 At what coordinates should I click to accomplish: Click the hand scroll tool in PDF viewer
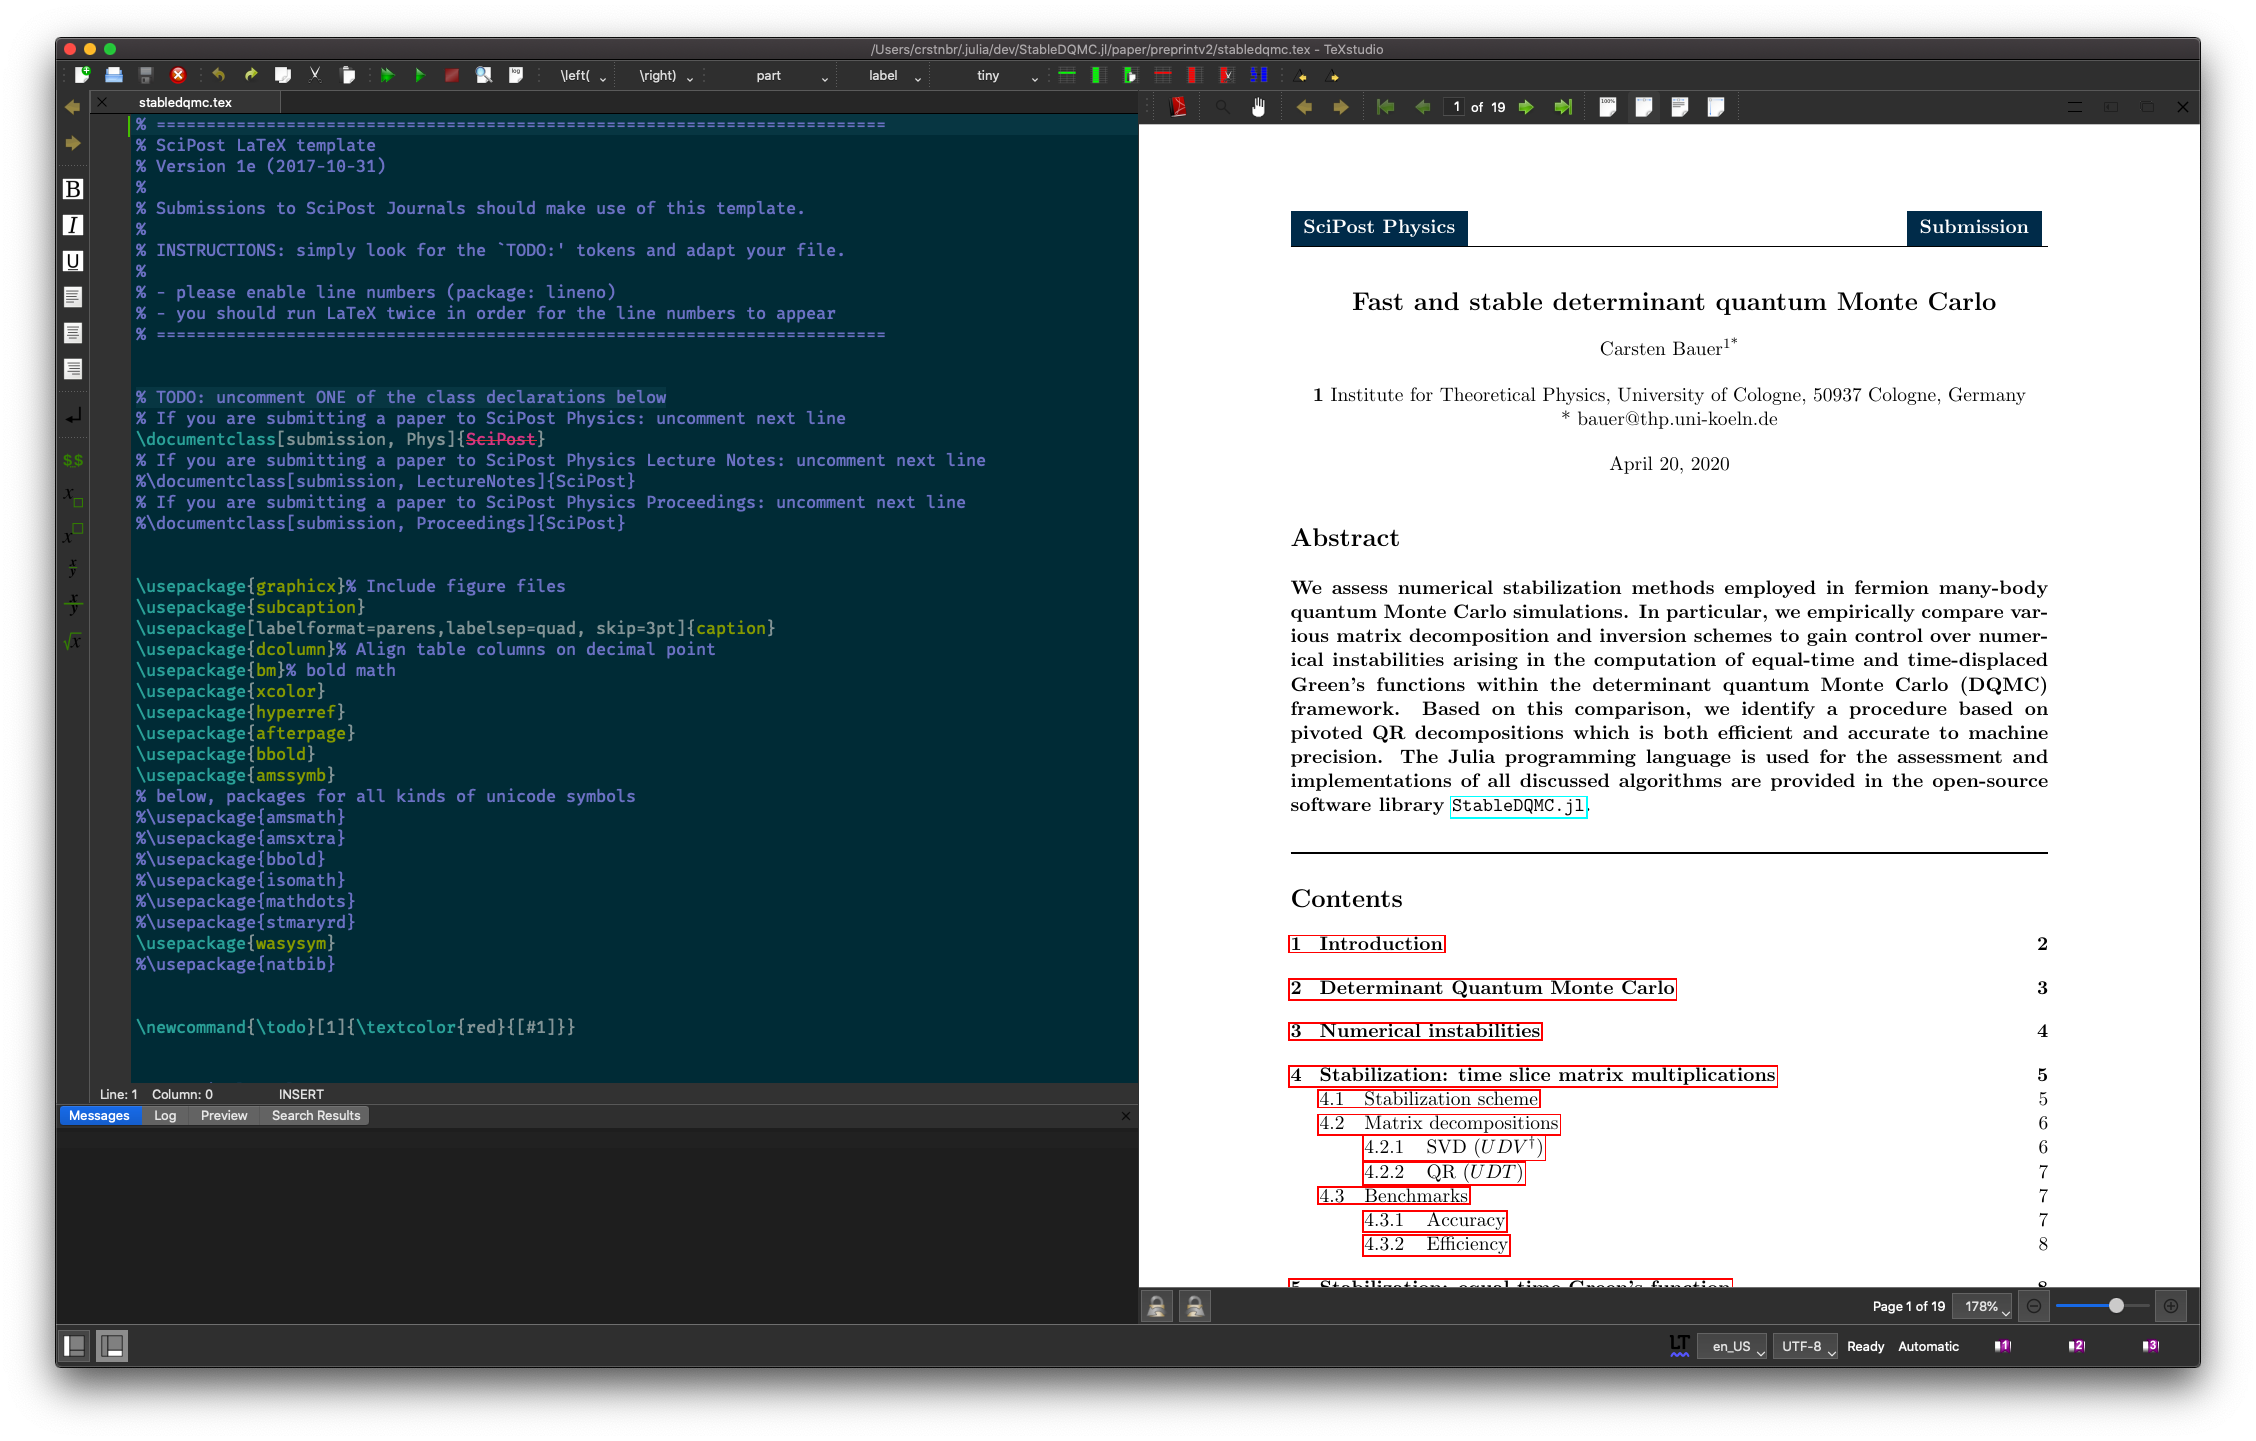coord(1258,107)
